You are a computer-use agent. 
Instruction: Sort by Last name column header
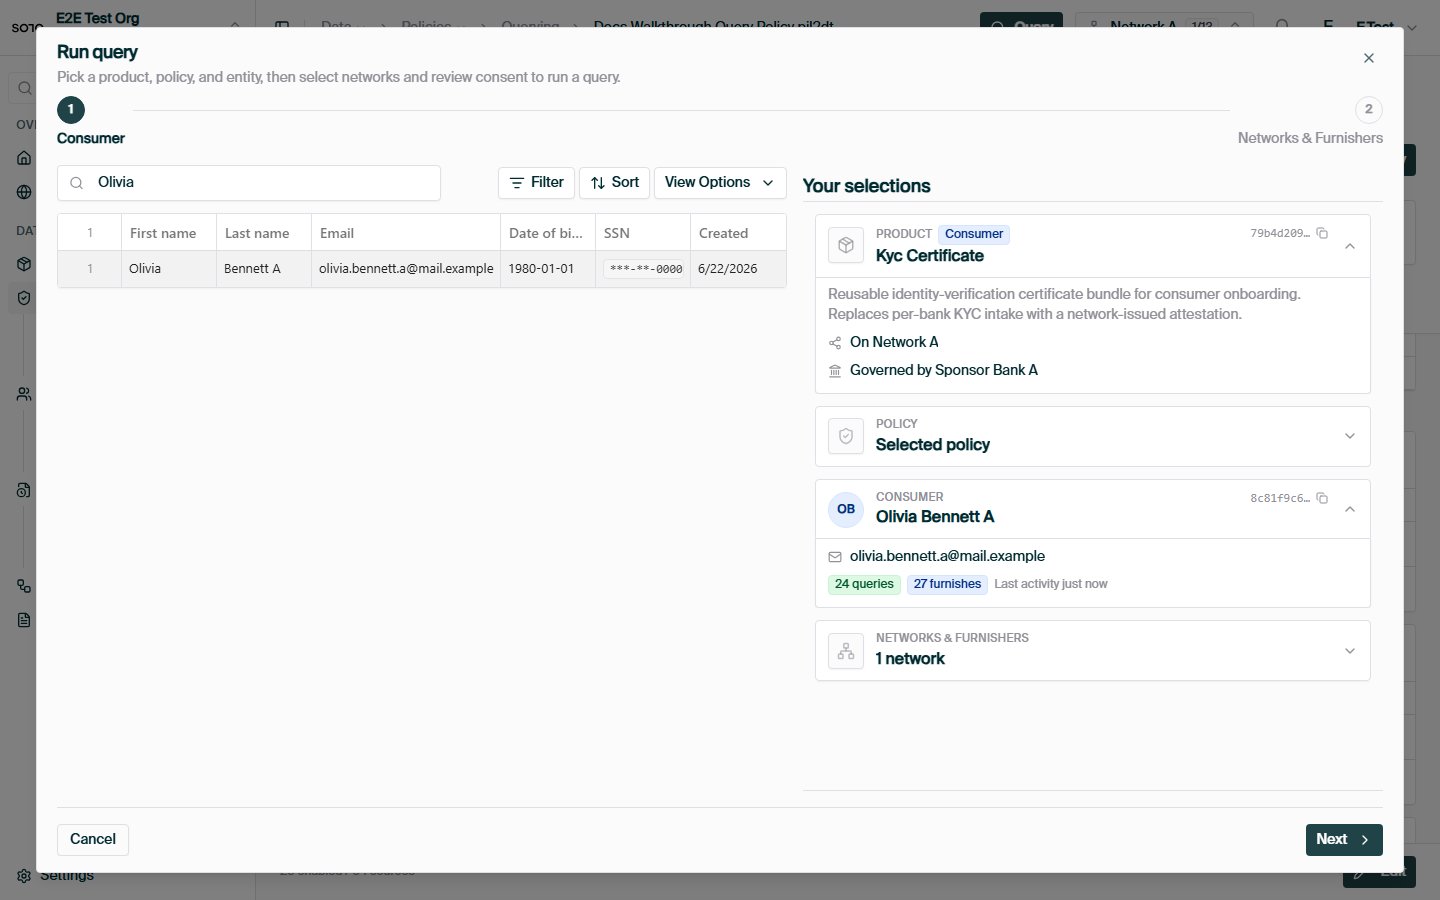tap(264, 233)
